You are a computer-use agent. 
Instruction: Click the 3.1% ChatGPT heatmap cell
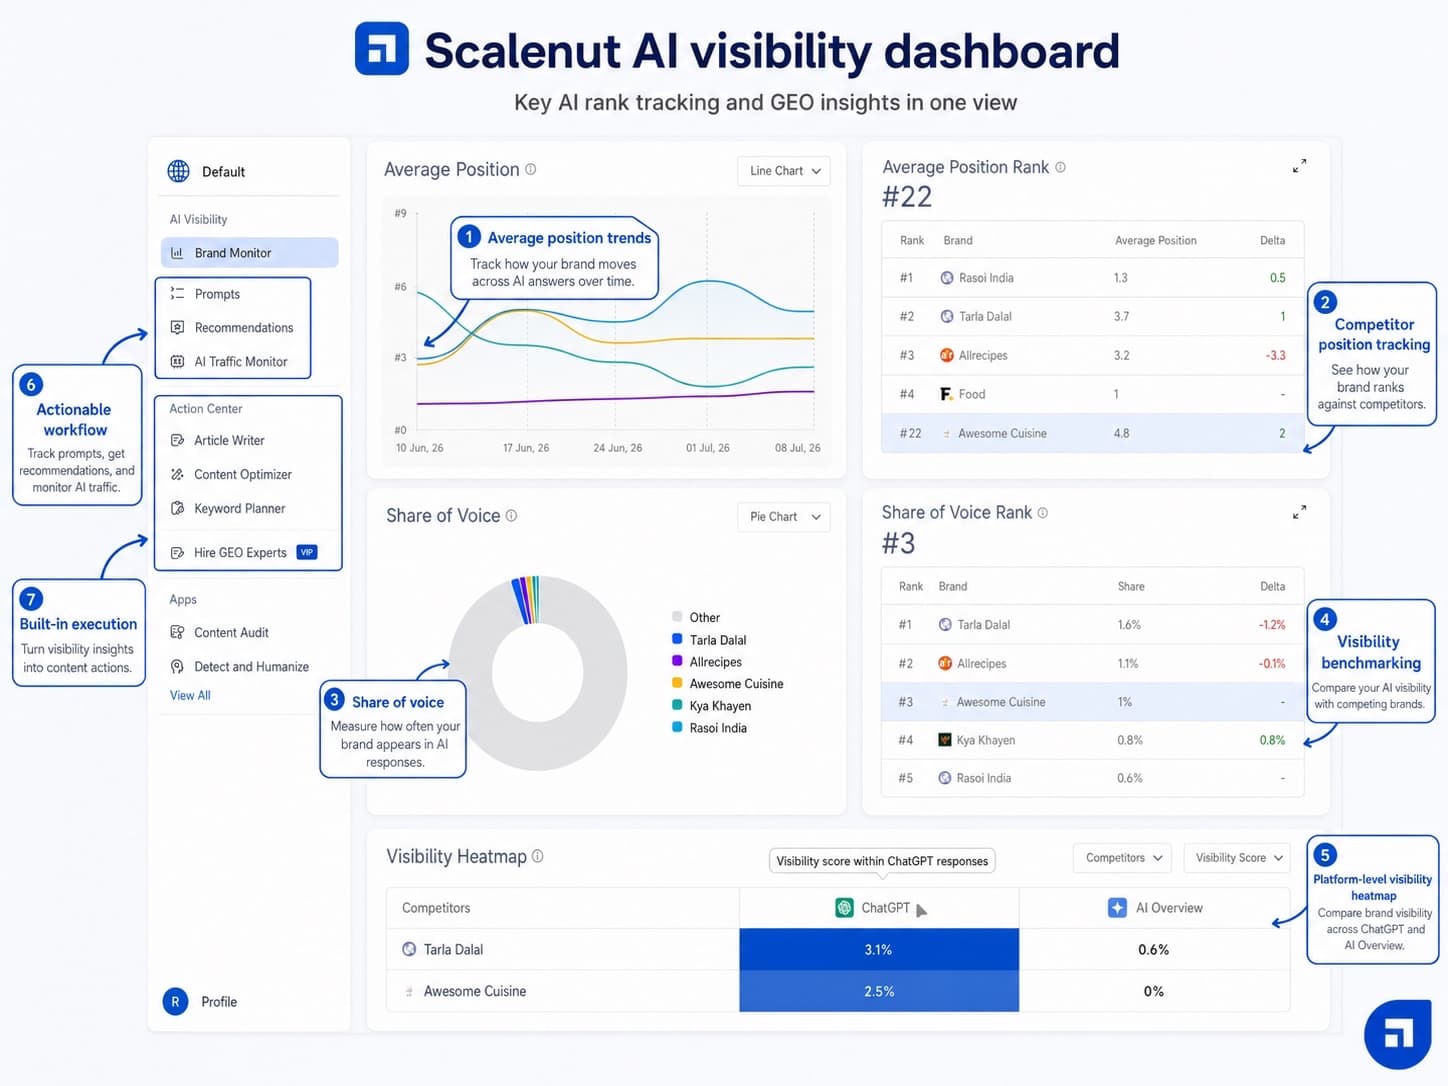tap(879, 949)
